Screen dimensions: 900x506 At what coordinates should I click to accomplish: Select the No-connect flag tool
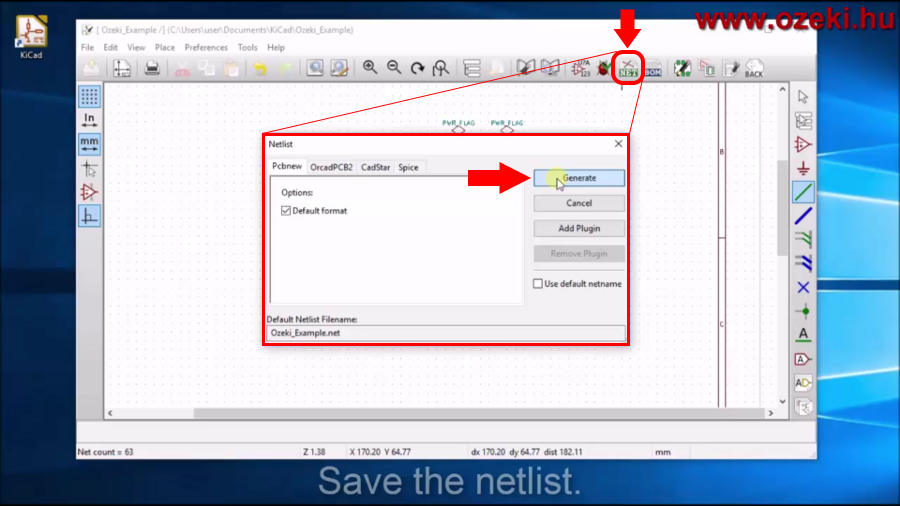coord(803,287)
